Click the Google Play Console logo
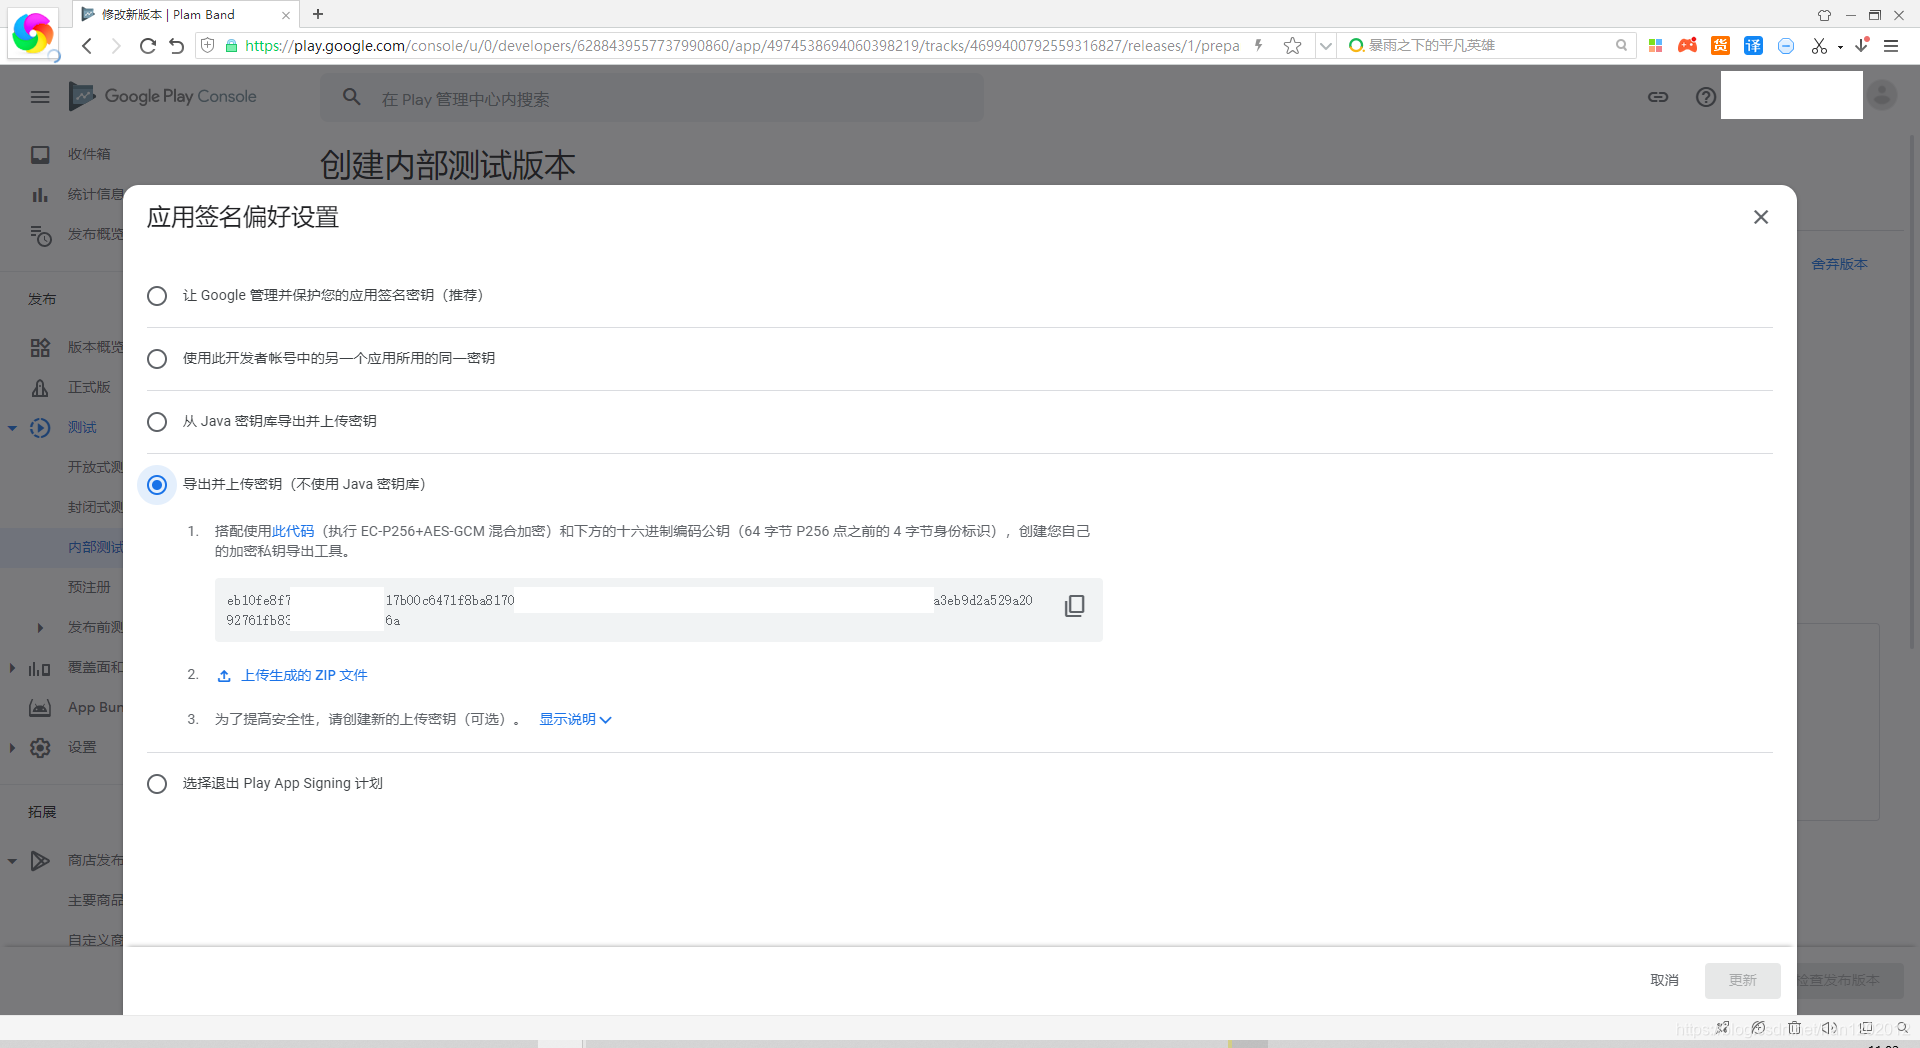1920x1048 pixels. 163,96
